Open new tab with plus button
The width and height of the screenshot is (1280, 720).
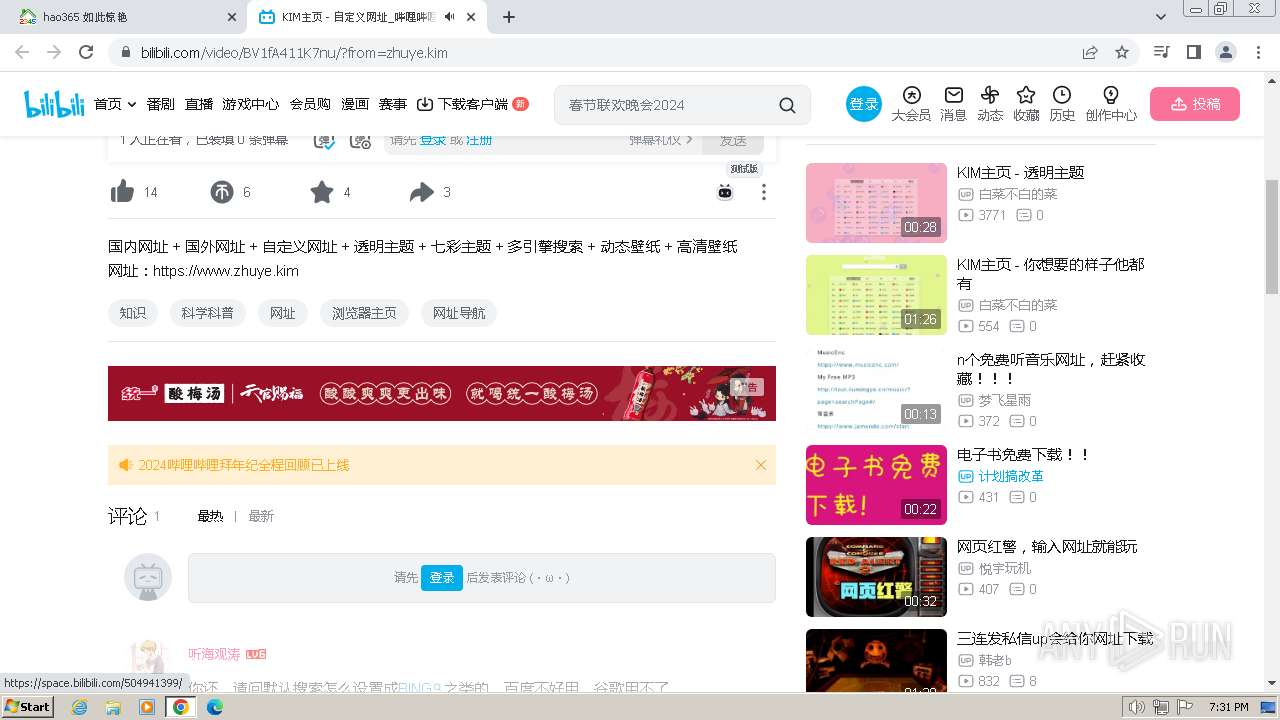(509, 17)
